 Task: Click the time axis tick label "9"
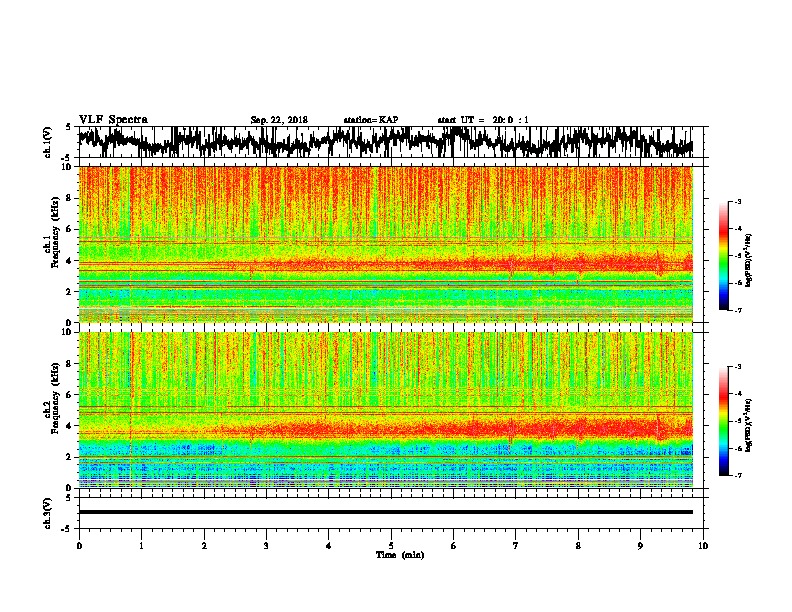pos(640,546)
